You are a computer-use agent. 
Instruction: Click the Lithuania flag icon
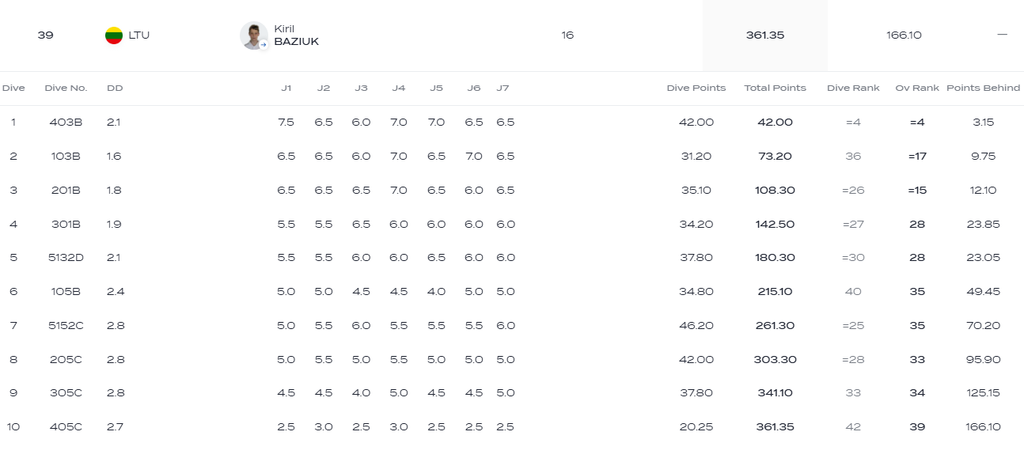[x=114, y=35]
